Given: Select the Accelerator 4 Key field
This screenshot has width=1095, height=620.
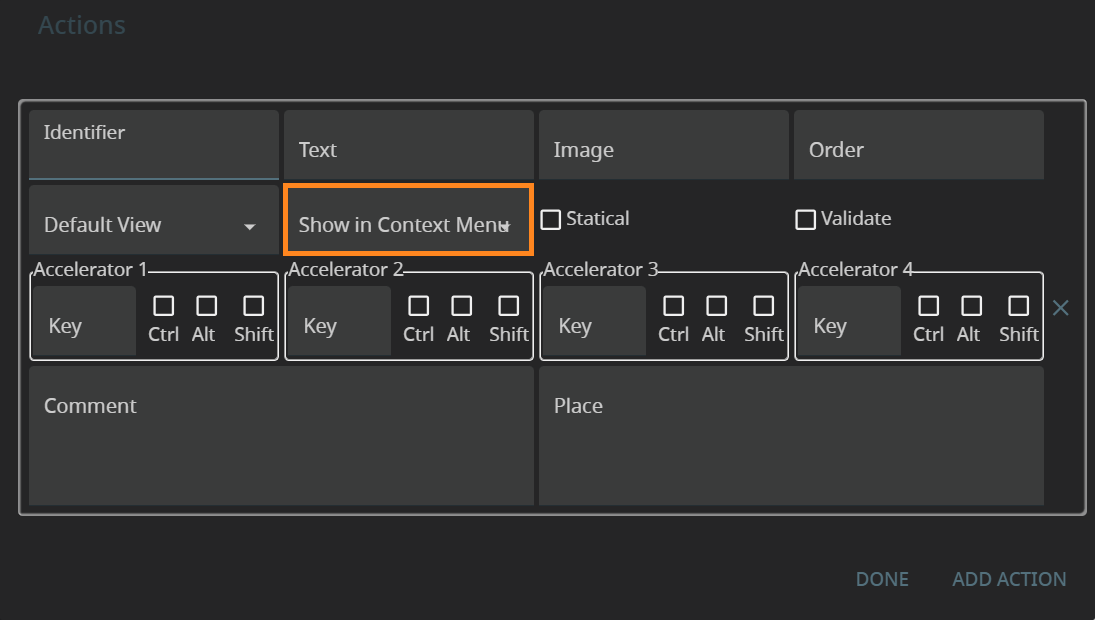Looking at the screenshot, I should coord(849,325).
